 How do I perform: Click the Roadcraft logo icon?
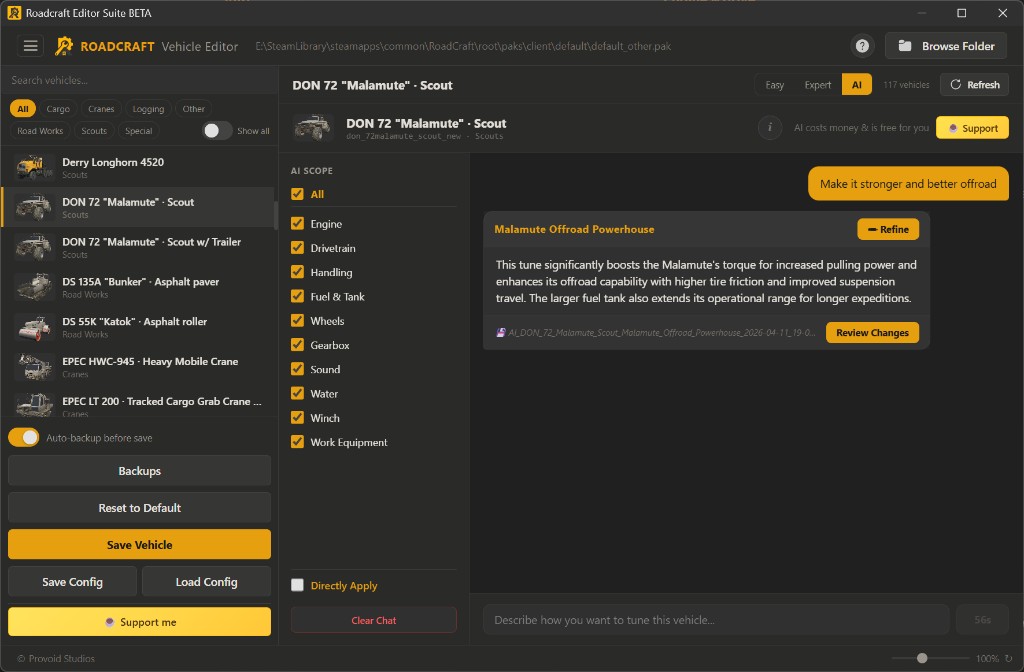[64, 46]
